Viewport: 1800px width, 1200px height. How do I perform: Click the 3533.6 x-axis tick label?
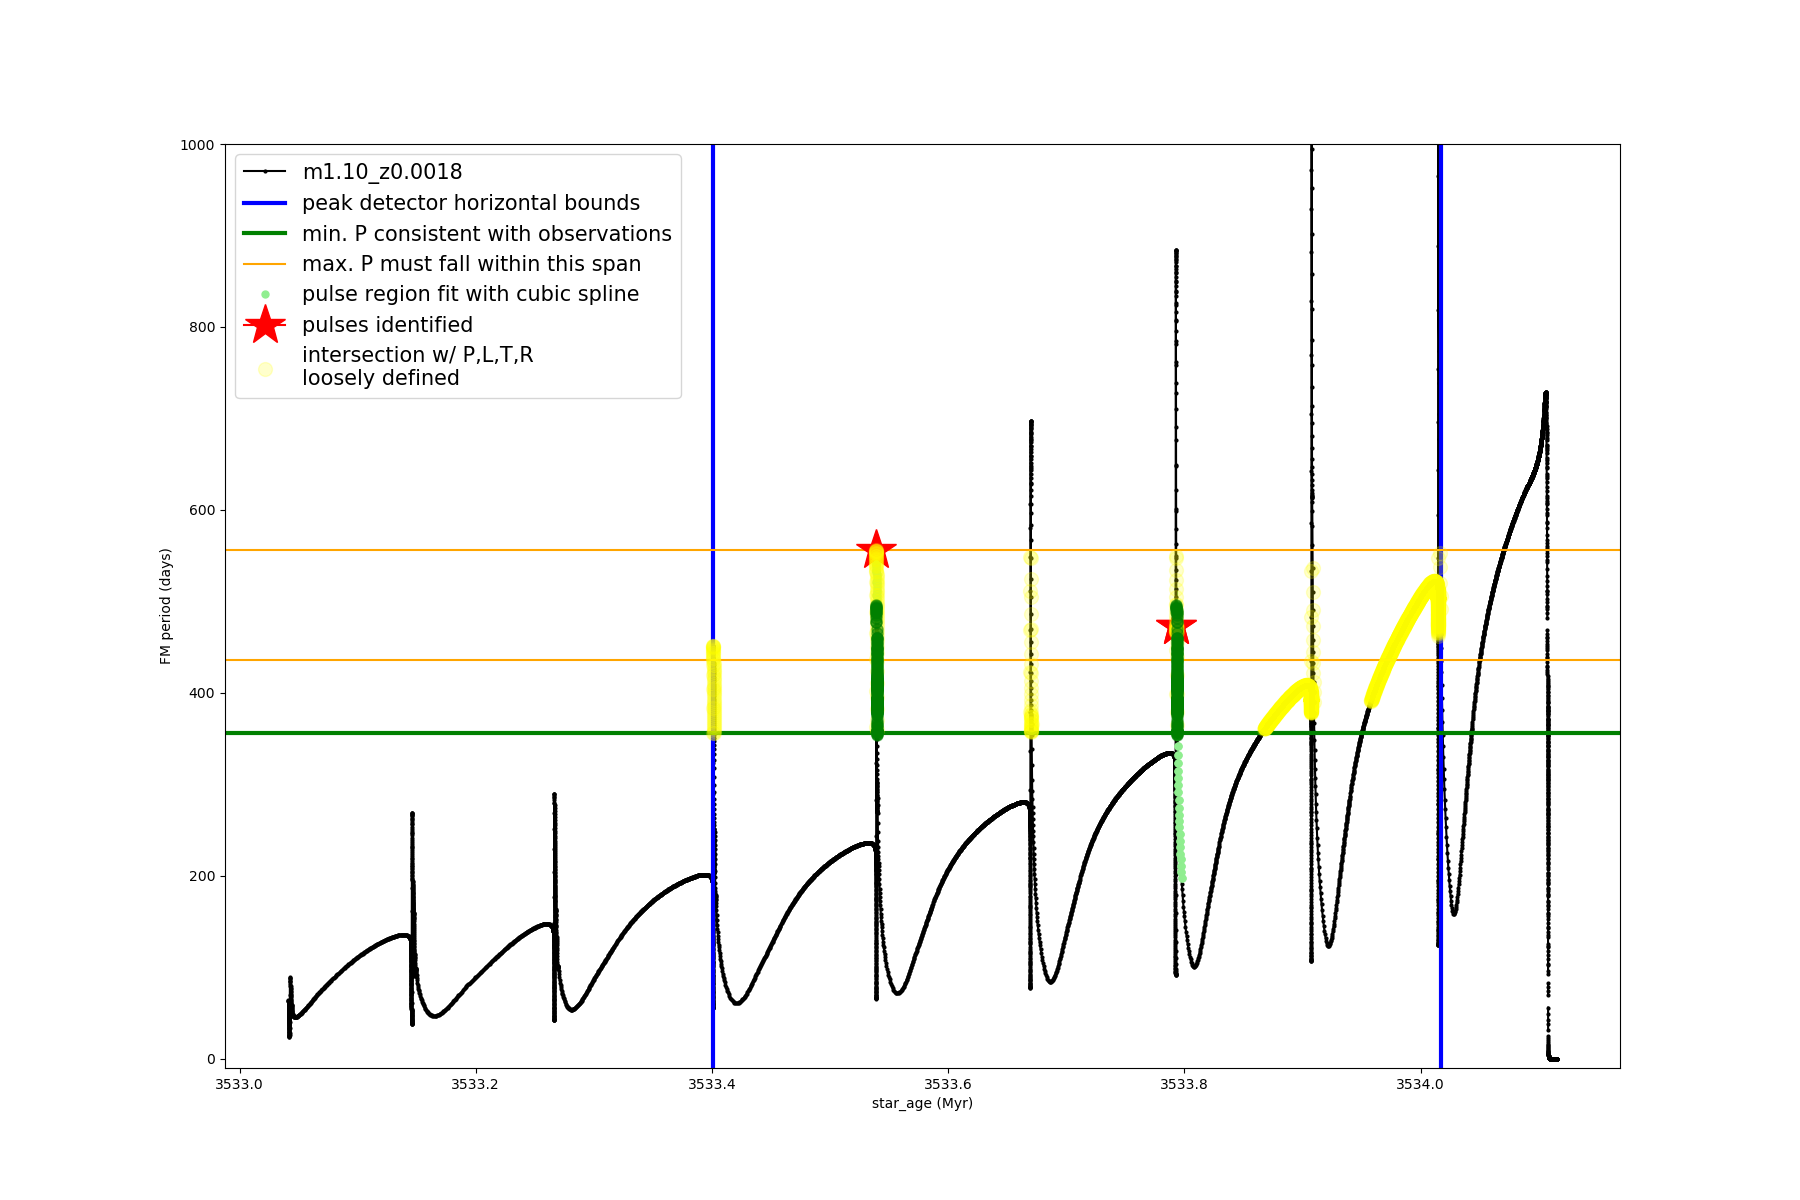(x=947, y=1084)
